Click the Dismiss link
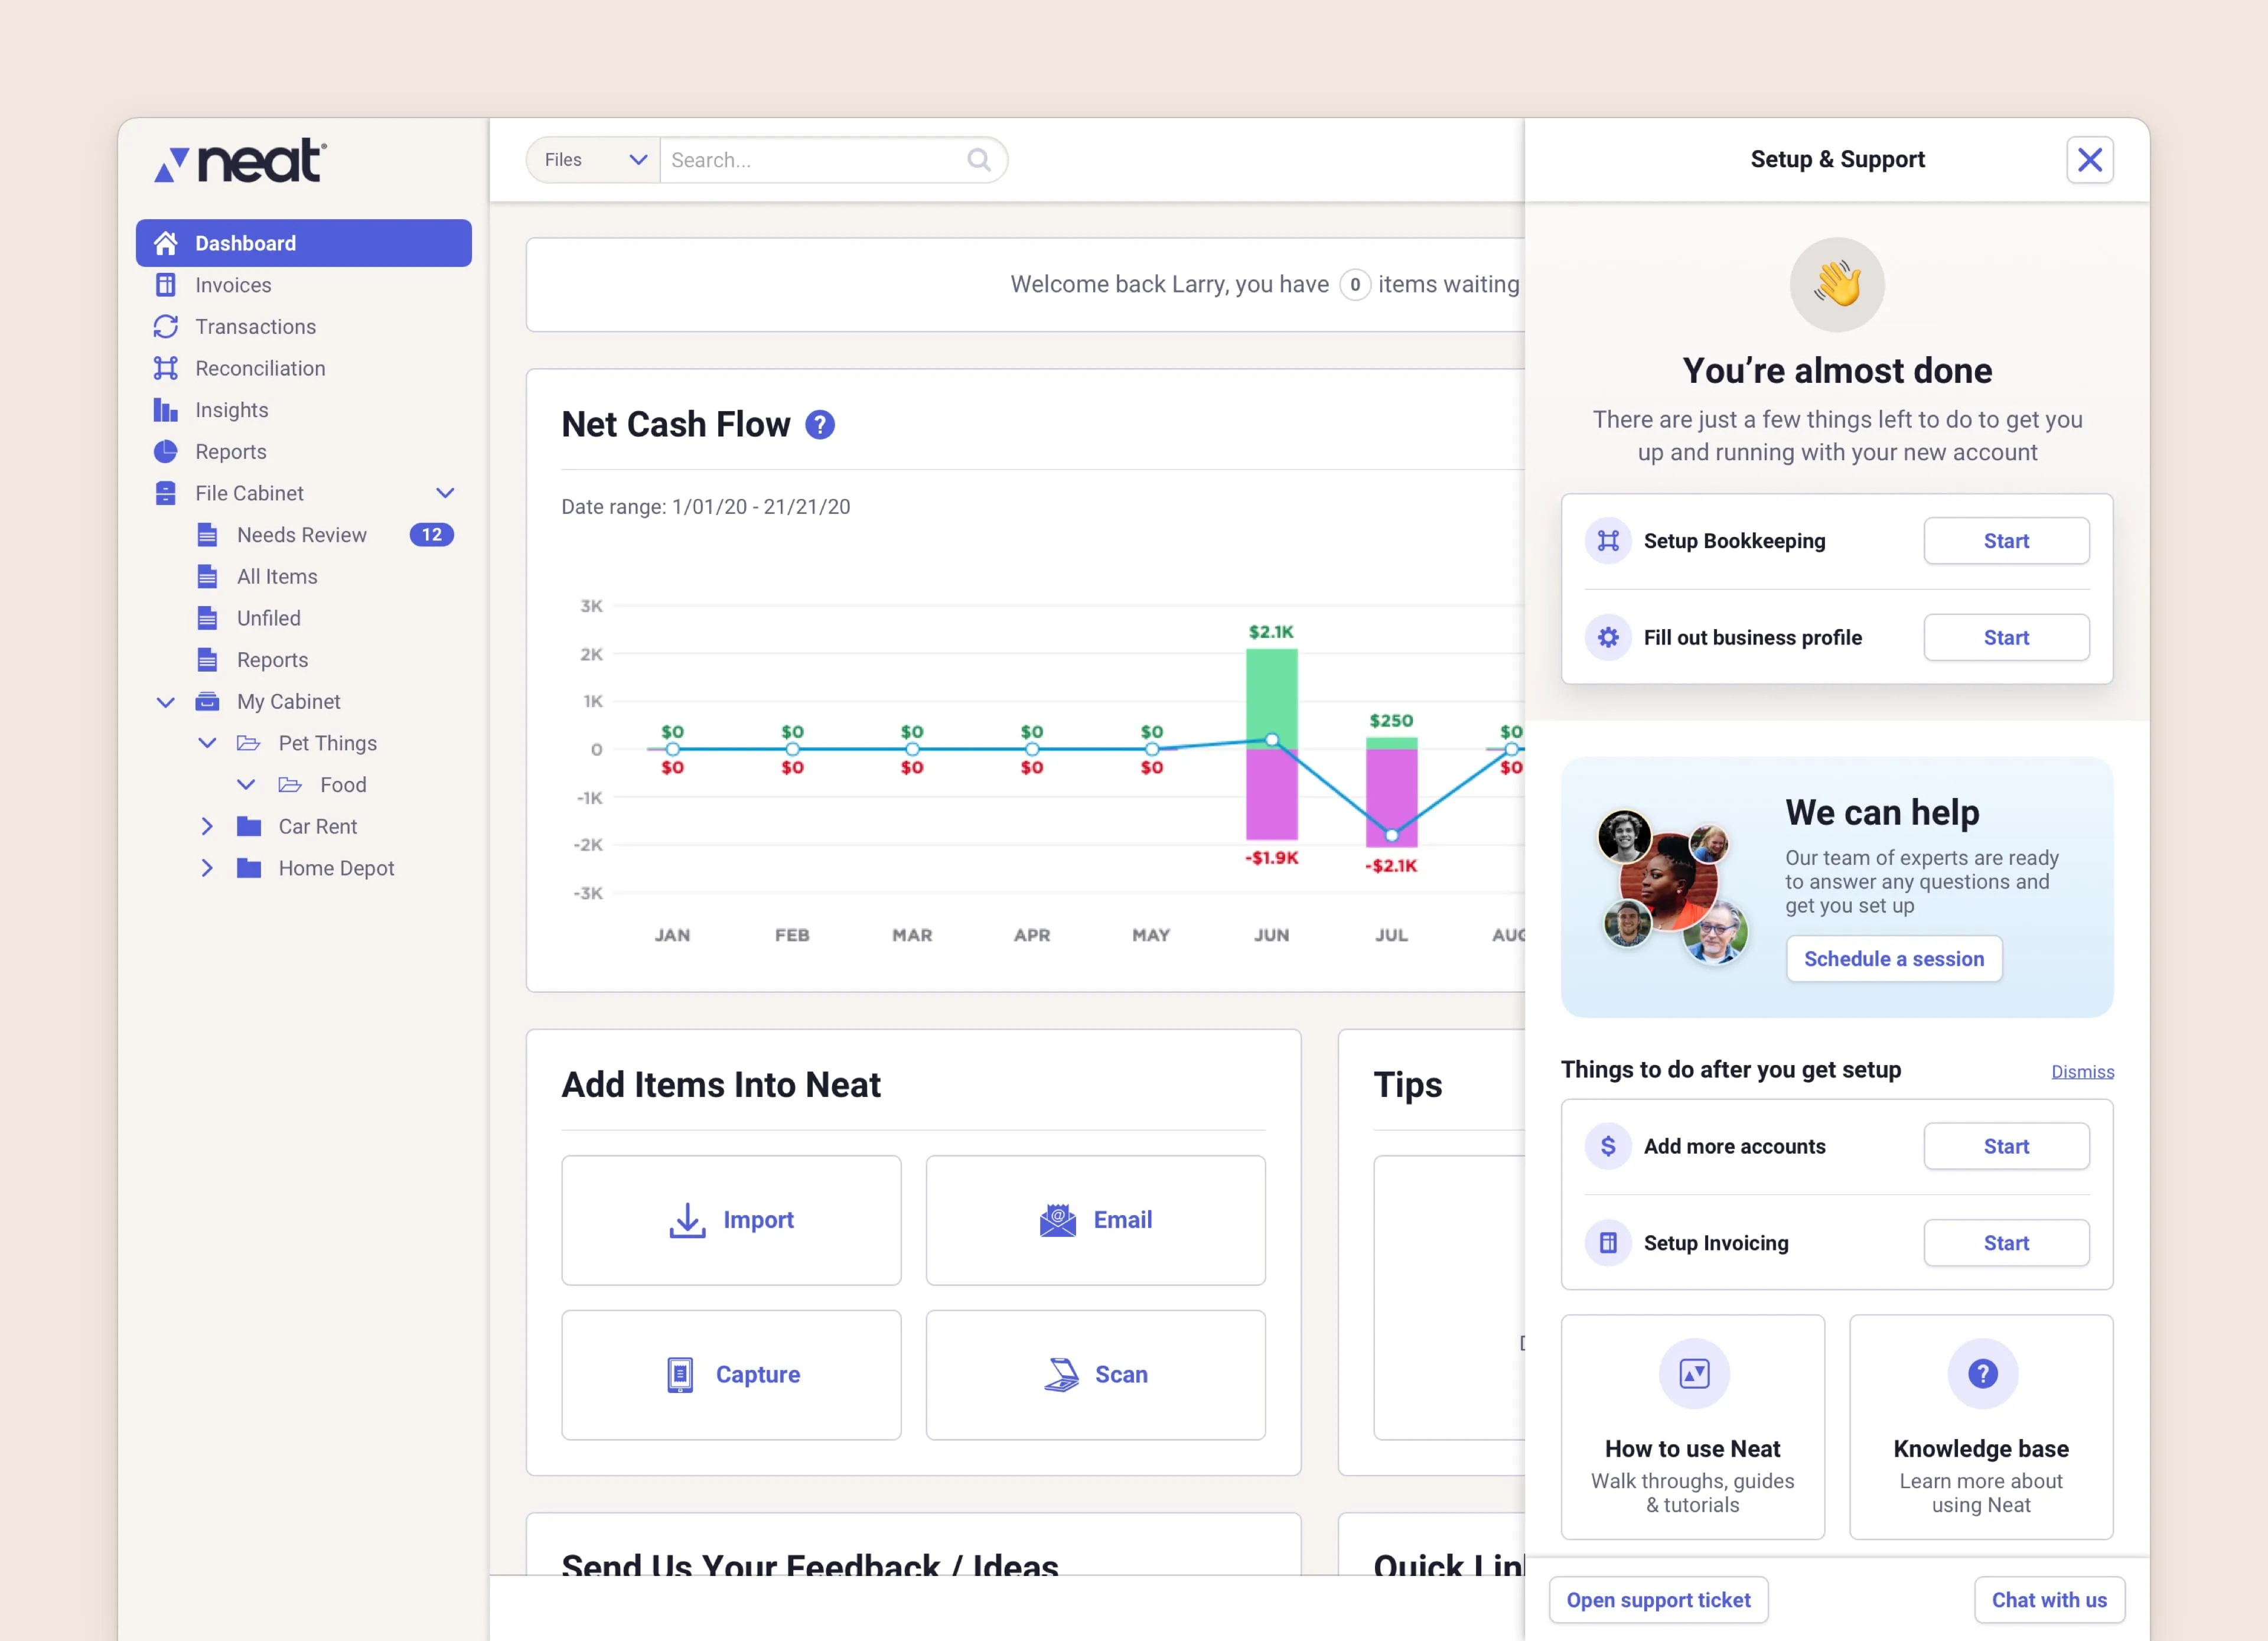 tap(2083, 1072)
